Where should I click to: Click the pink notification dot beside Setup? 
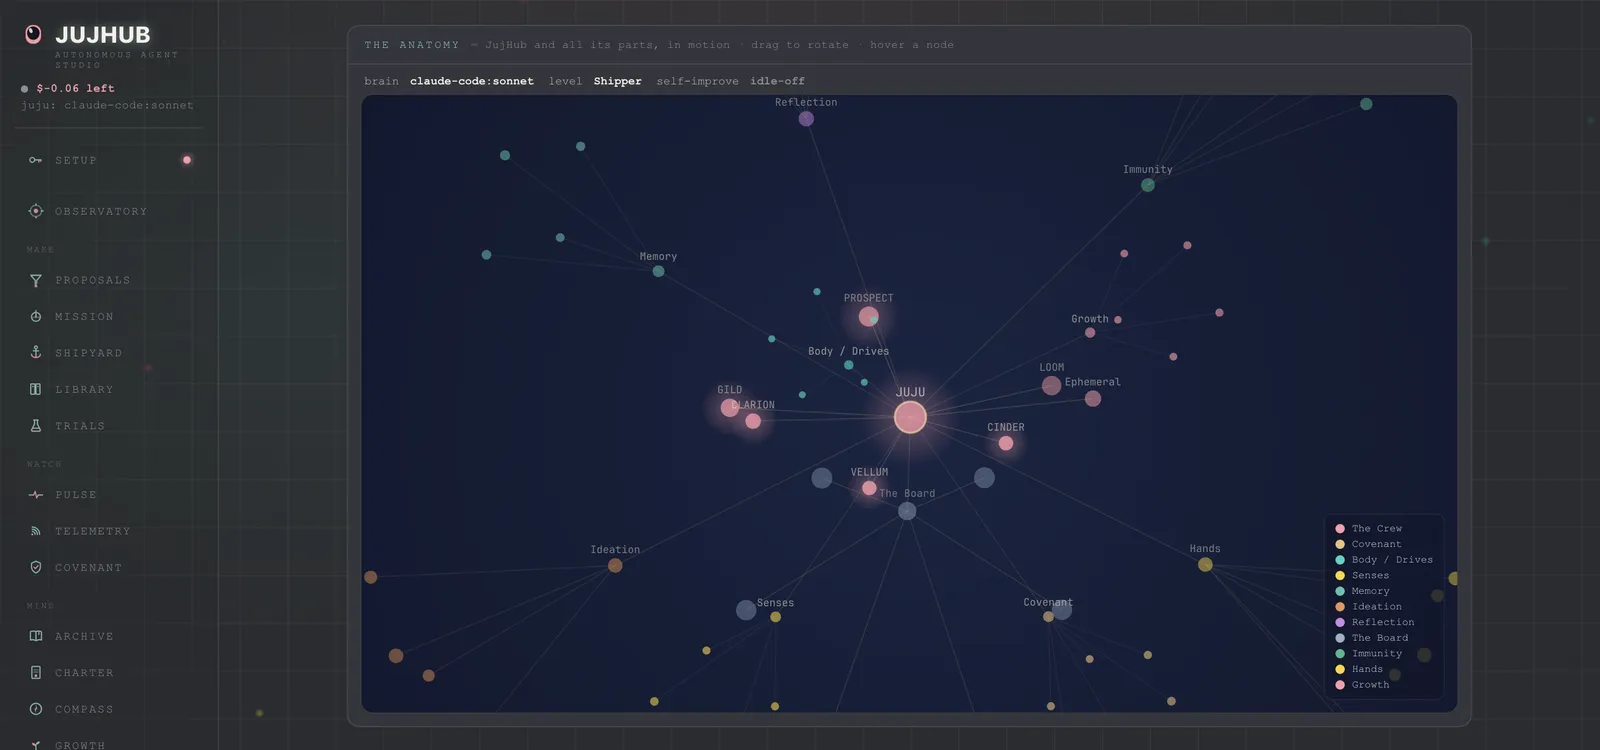(187, 160)
